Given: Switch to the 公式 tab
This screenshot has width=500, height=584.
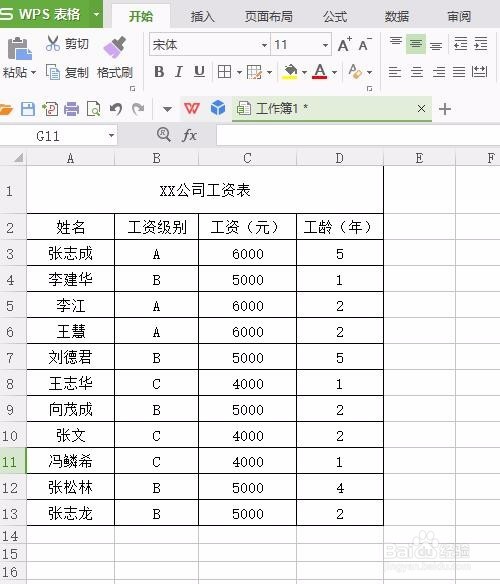Looking at the screenshot, I should click(335, 16).
